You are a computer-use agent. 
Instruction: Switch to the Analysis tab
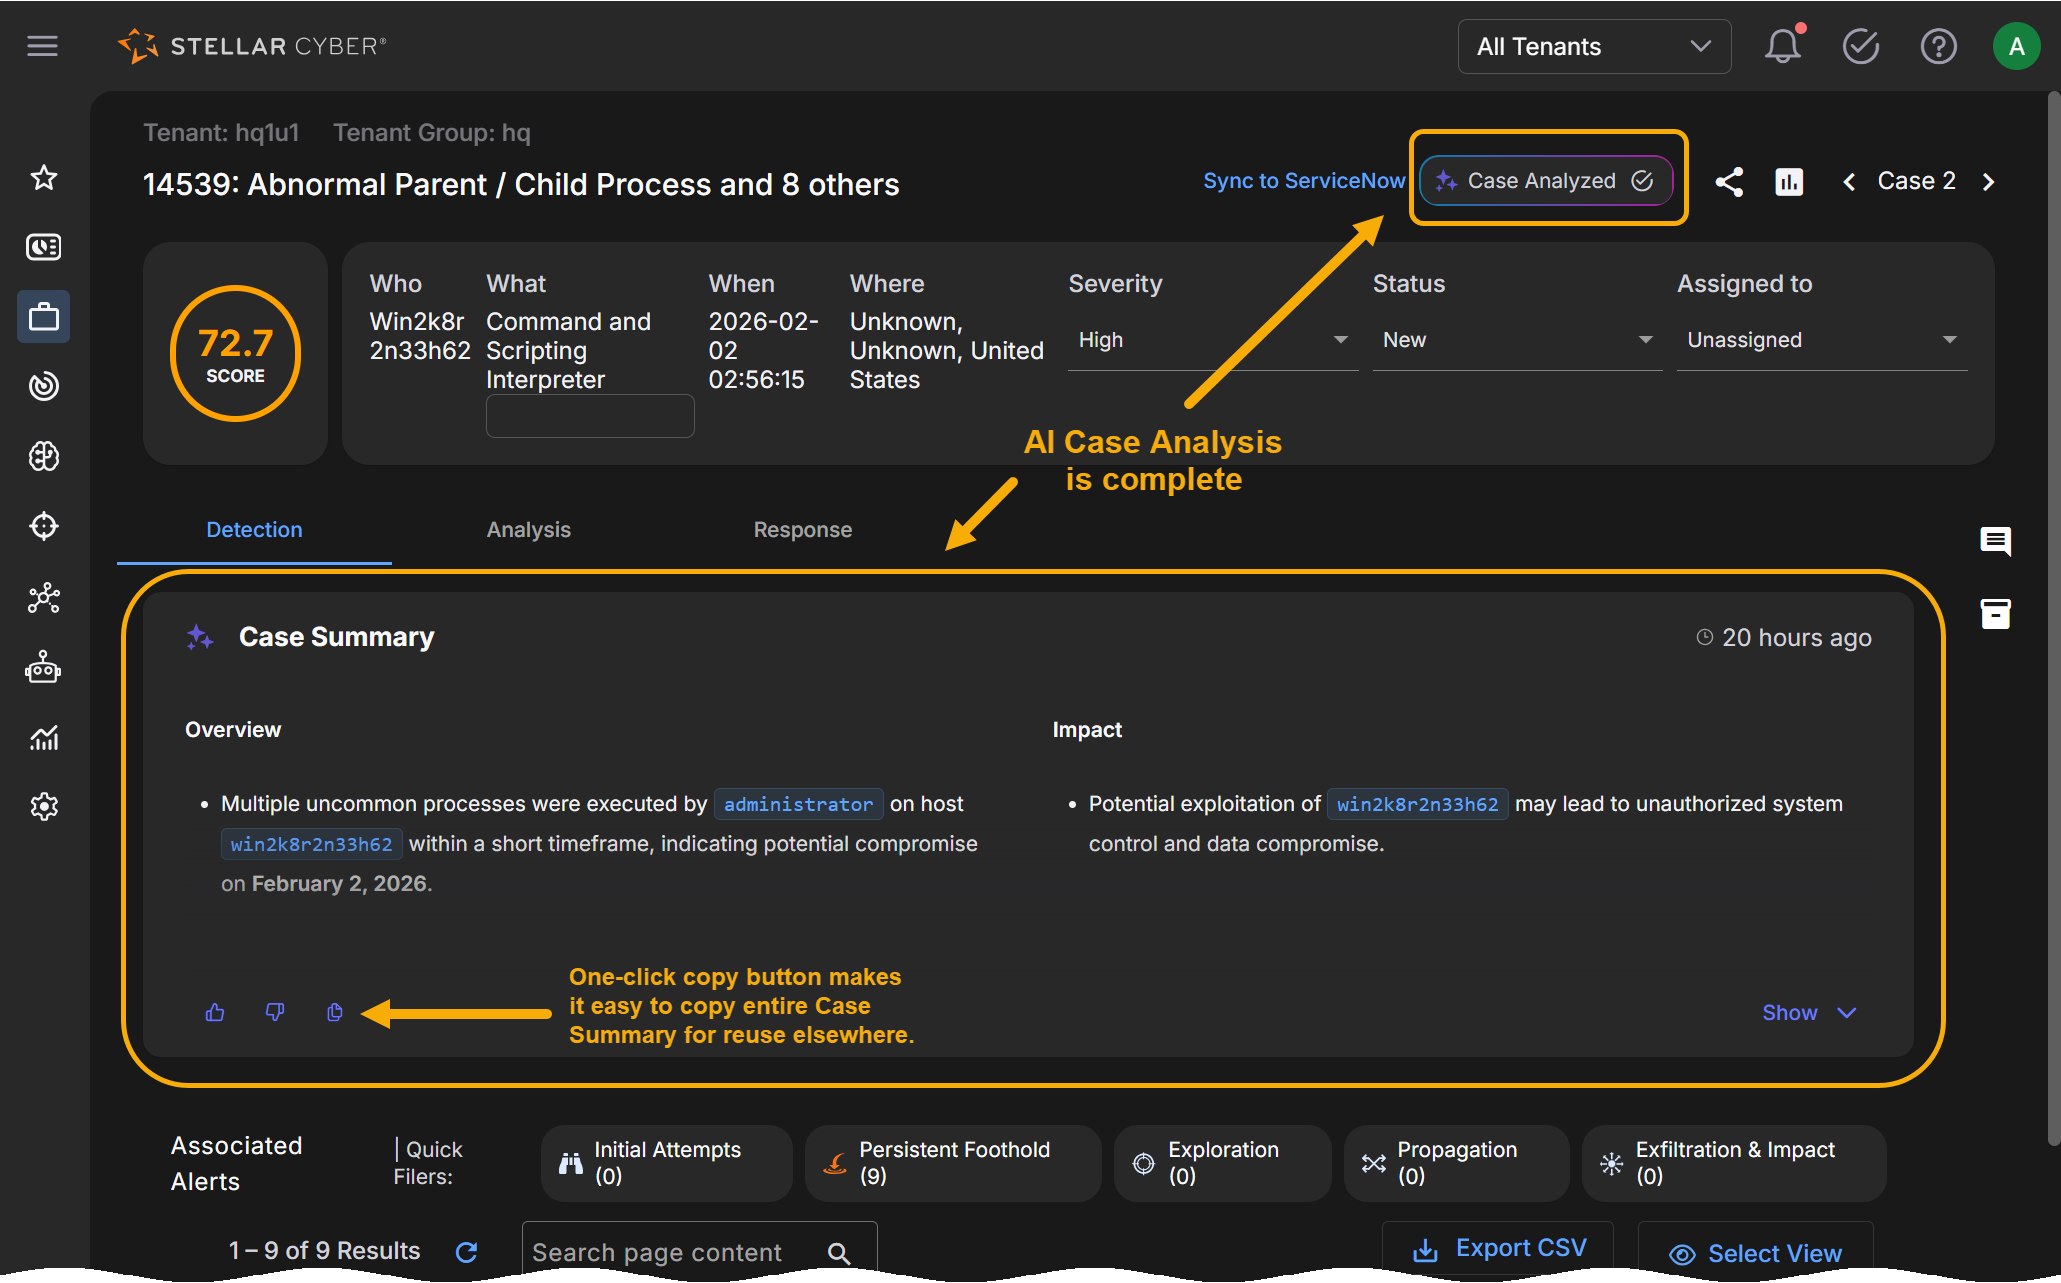pos(528,530)
